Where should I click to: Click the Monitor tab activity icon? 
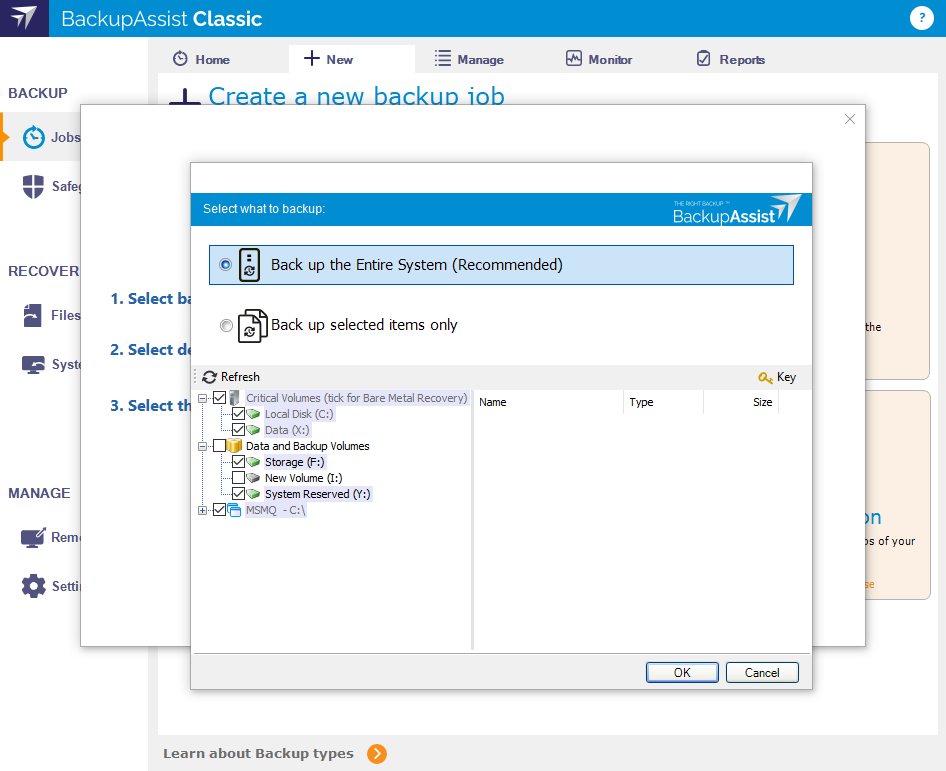[x=574, y=59]
